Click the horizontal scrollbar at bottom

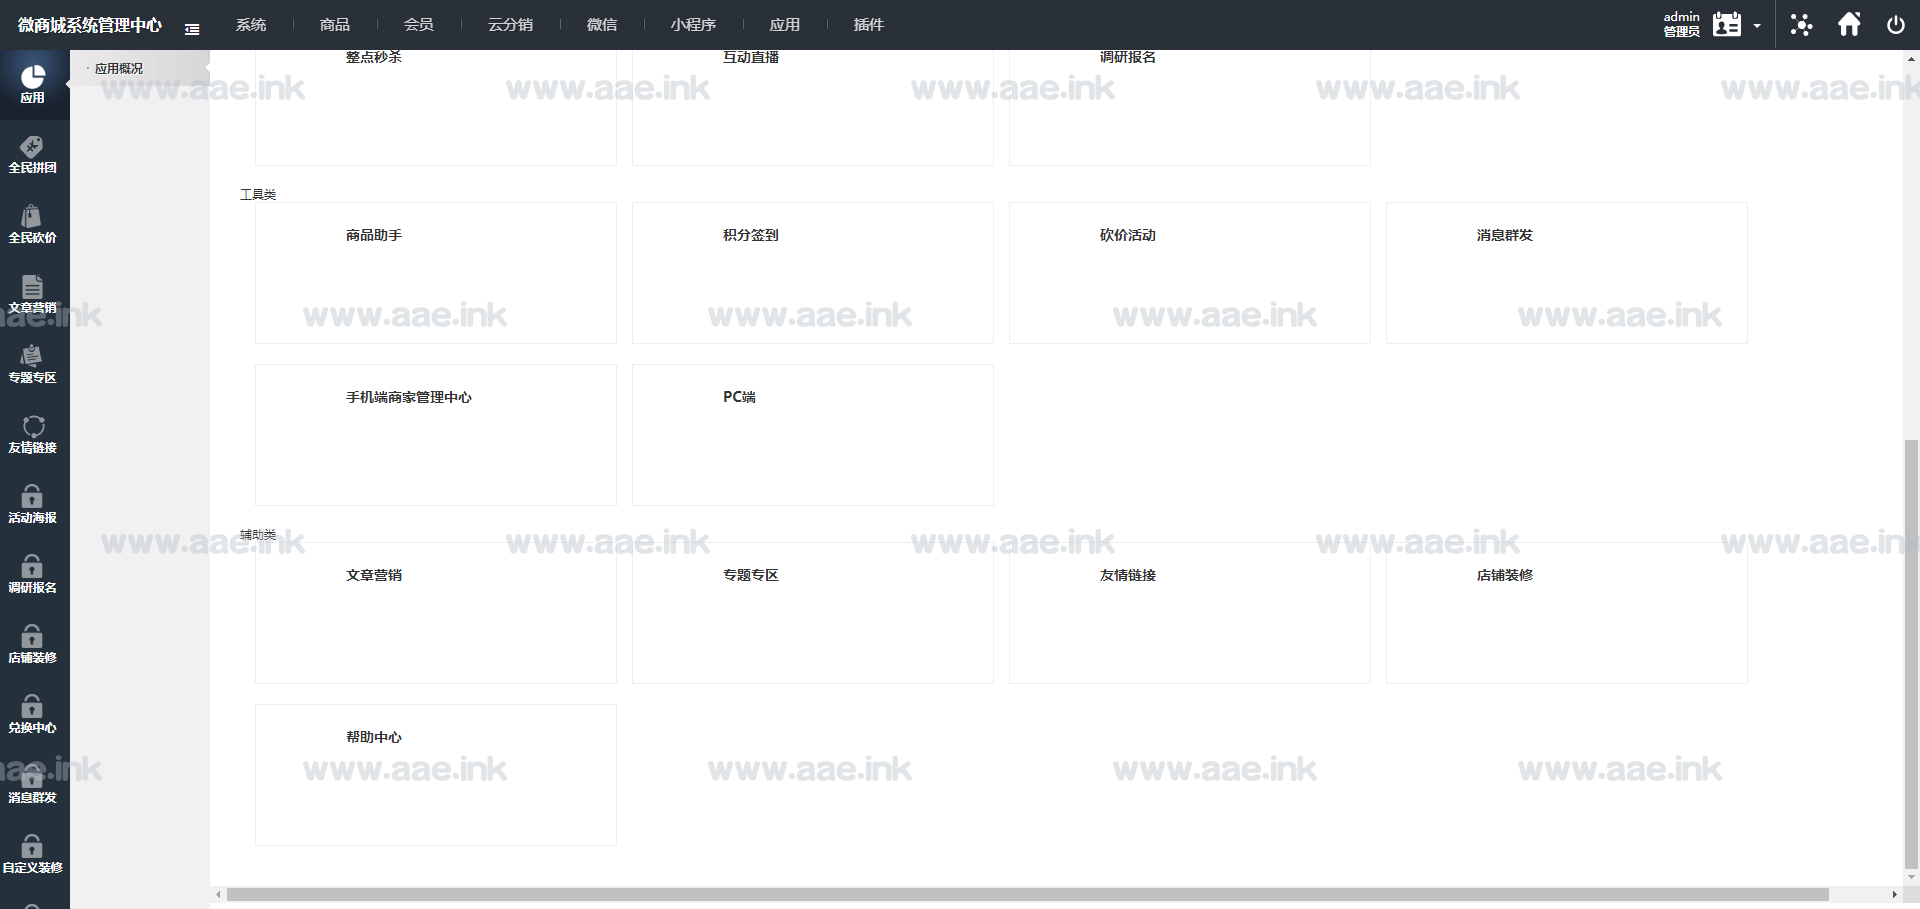(1027, 895)
